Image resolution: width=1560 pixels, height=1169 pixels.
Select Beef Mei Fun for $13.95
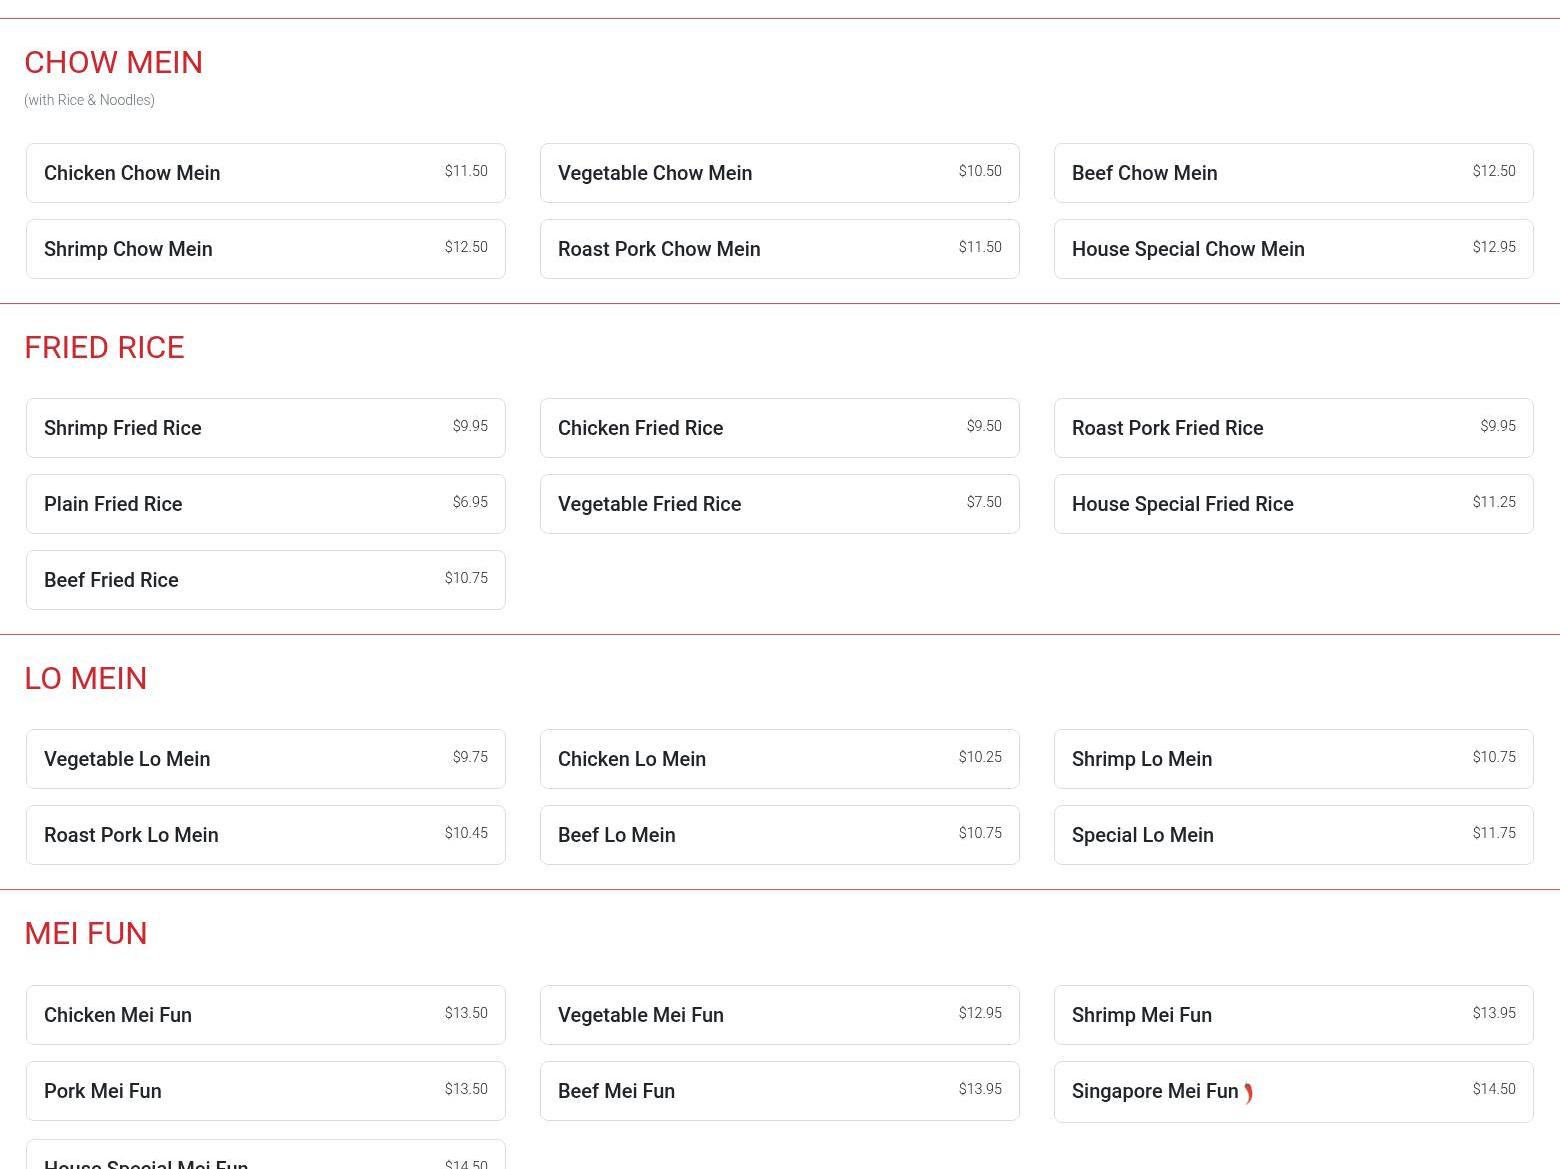pyautogui.click(x=779, y=1091)
